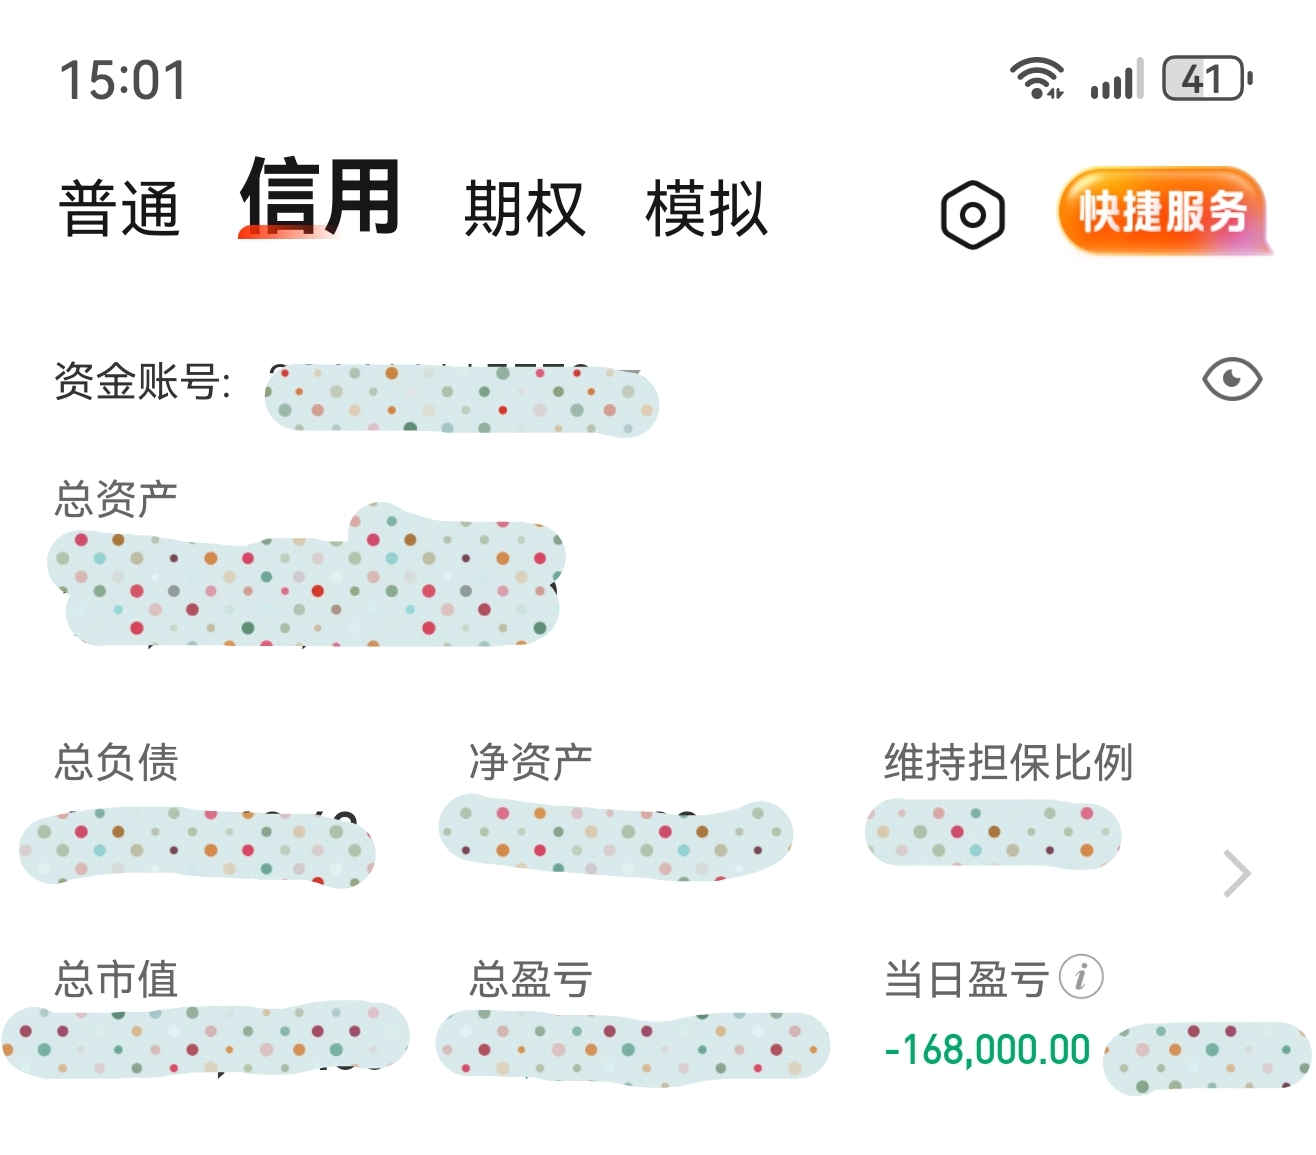Tap the 资金账号 account number field
Viewport: 1316px width, 1155px height.
click(x=461, y=400)
